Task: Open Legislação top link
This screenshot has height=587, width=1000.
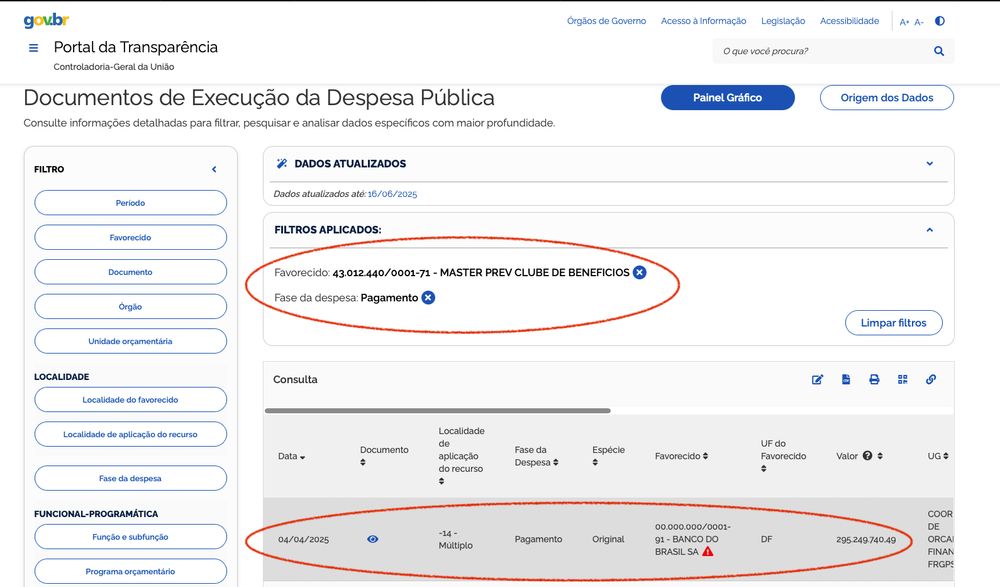Action: coord(783,21)
